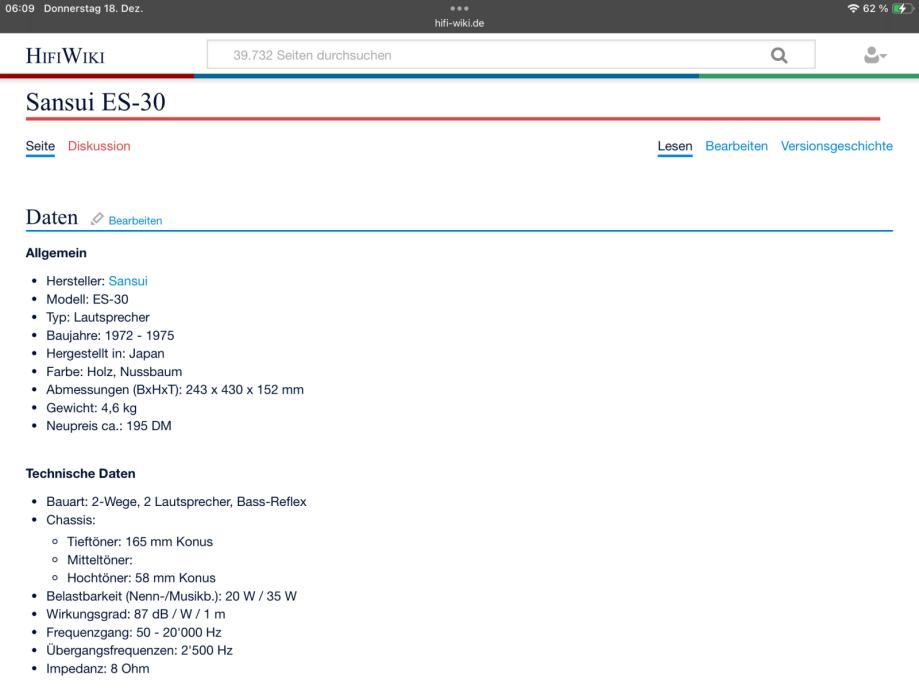Click the Abmessungen 243 x 430 x 152 mm entry

175,390
